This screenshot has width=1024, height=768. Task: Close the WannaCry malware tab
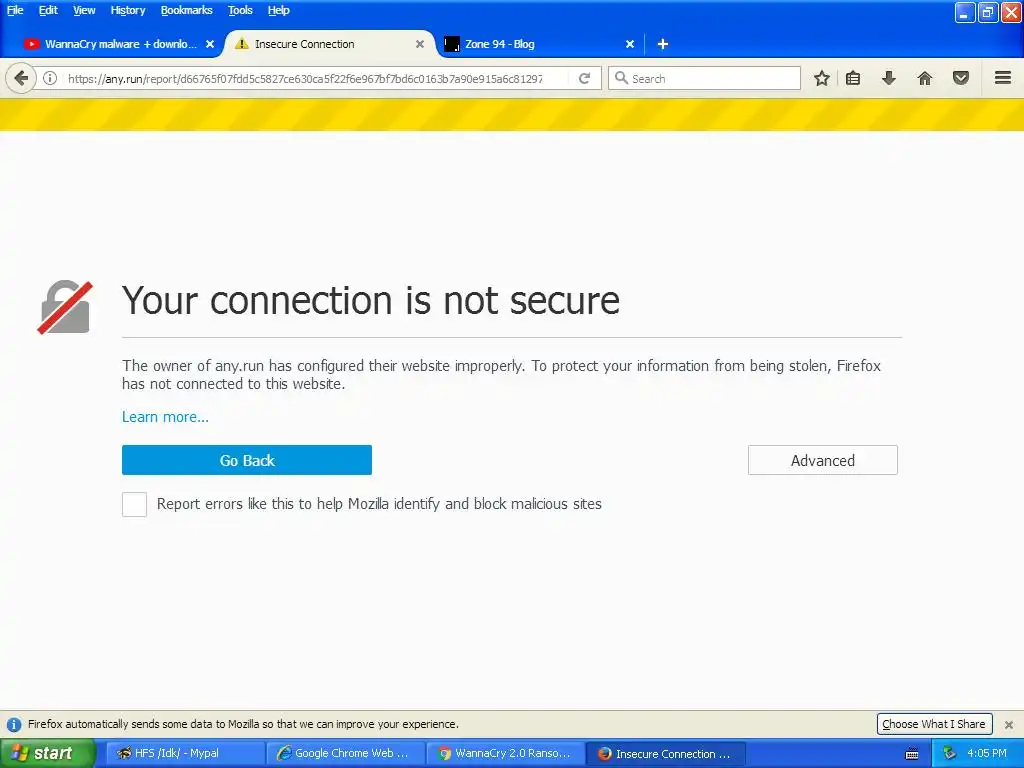pos(210,44)
